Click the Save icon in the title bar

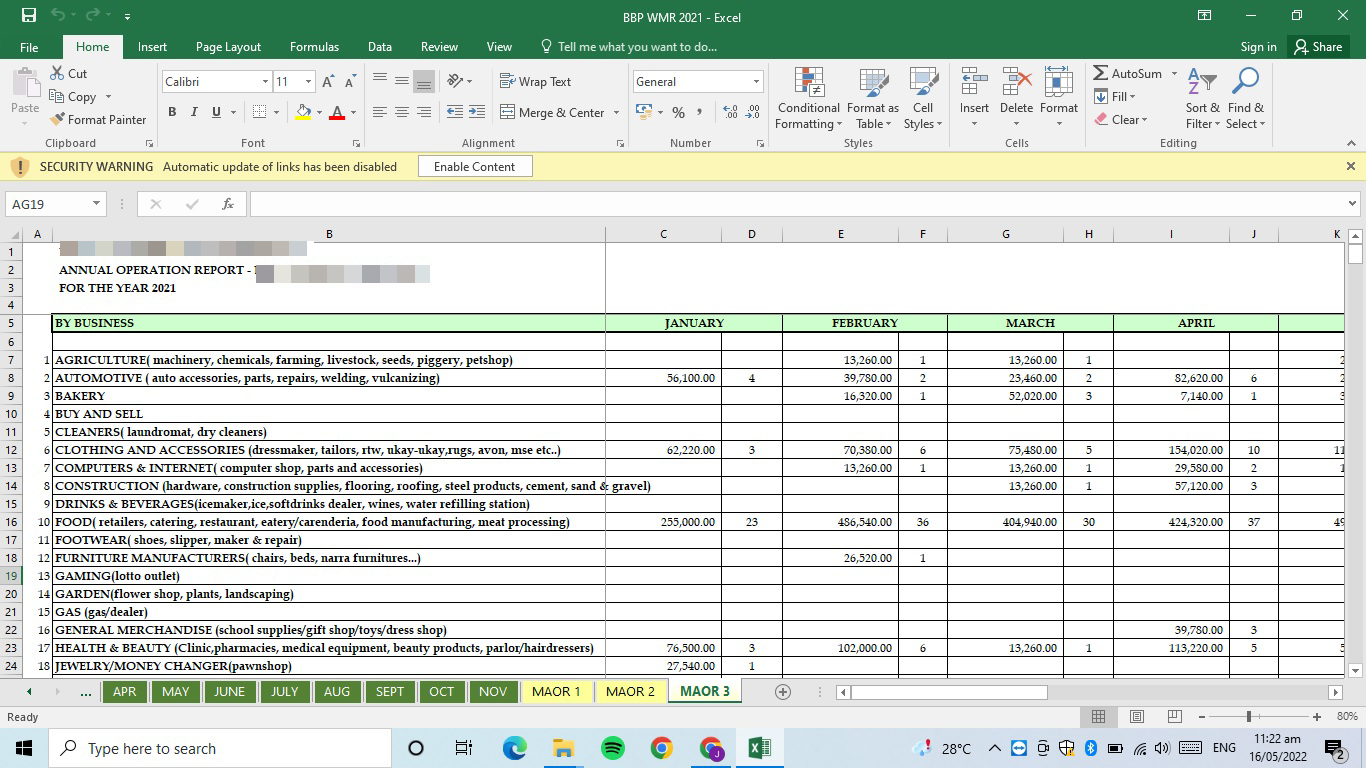(29, 15)
